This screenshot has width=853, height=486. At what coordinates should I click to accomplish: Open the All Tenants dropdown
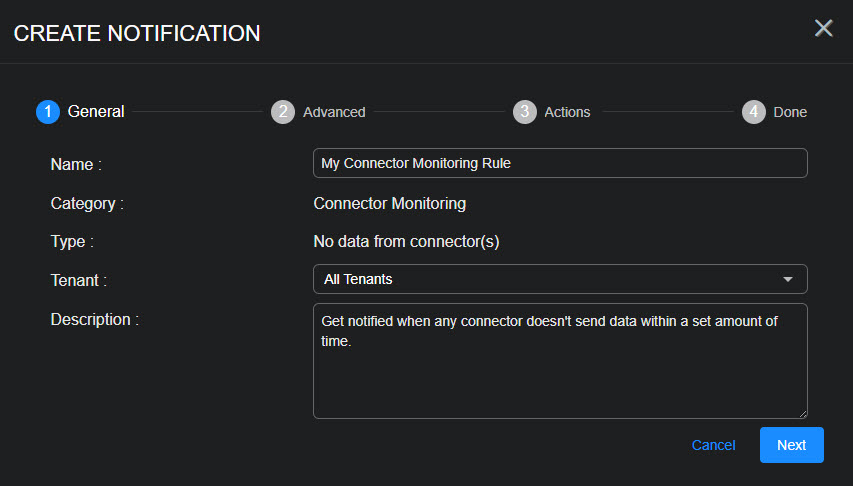(550, 279)
